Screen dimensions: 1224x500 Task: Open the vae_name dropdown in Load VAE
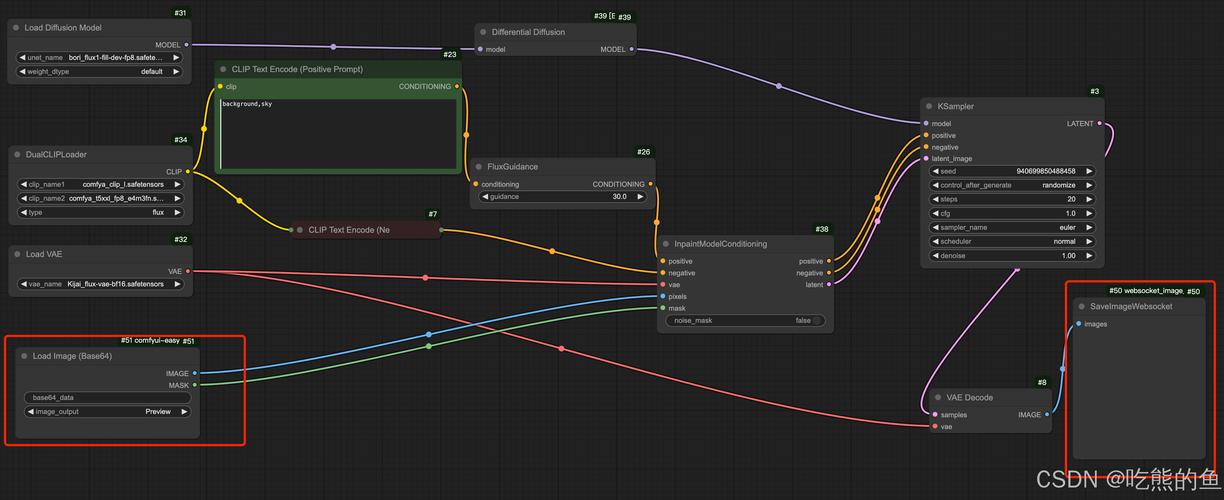pyautogui.click(x=100, y=284)
